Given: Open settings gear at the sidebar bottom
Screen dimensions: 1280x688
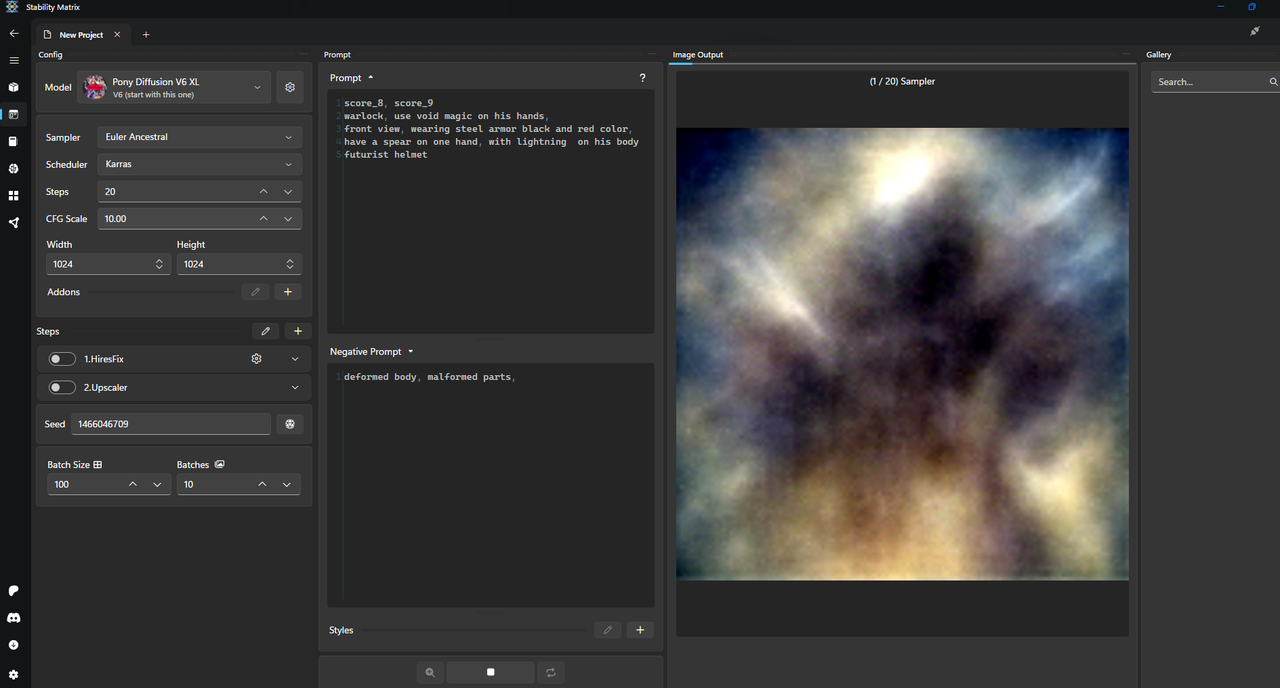Looking at the screenshot, I should [14, 675].
